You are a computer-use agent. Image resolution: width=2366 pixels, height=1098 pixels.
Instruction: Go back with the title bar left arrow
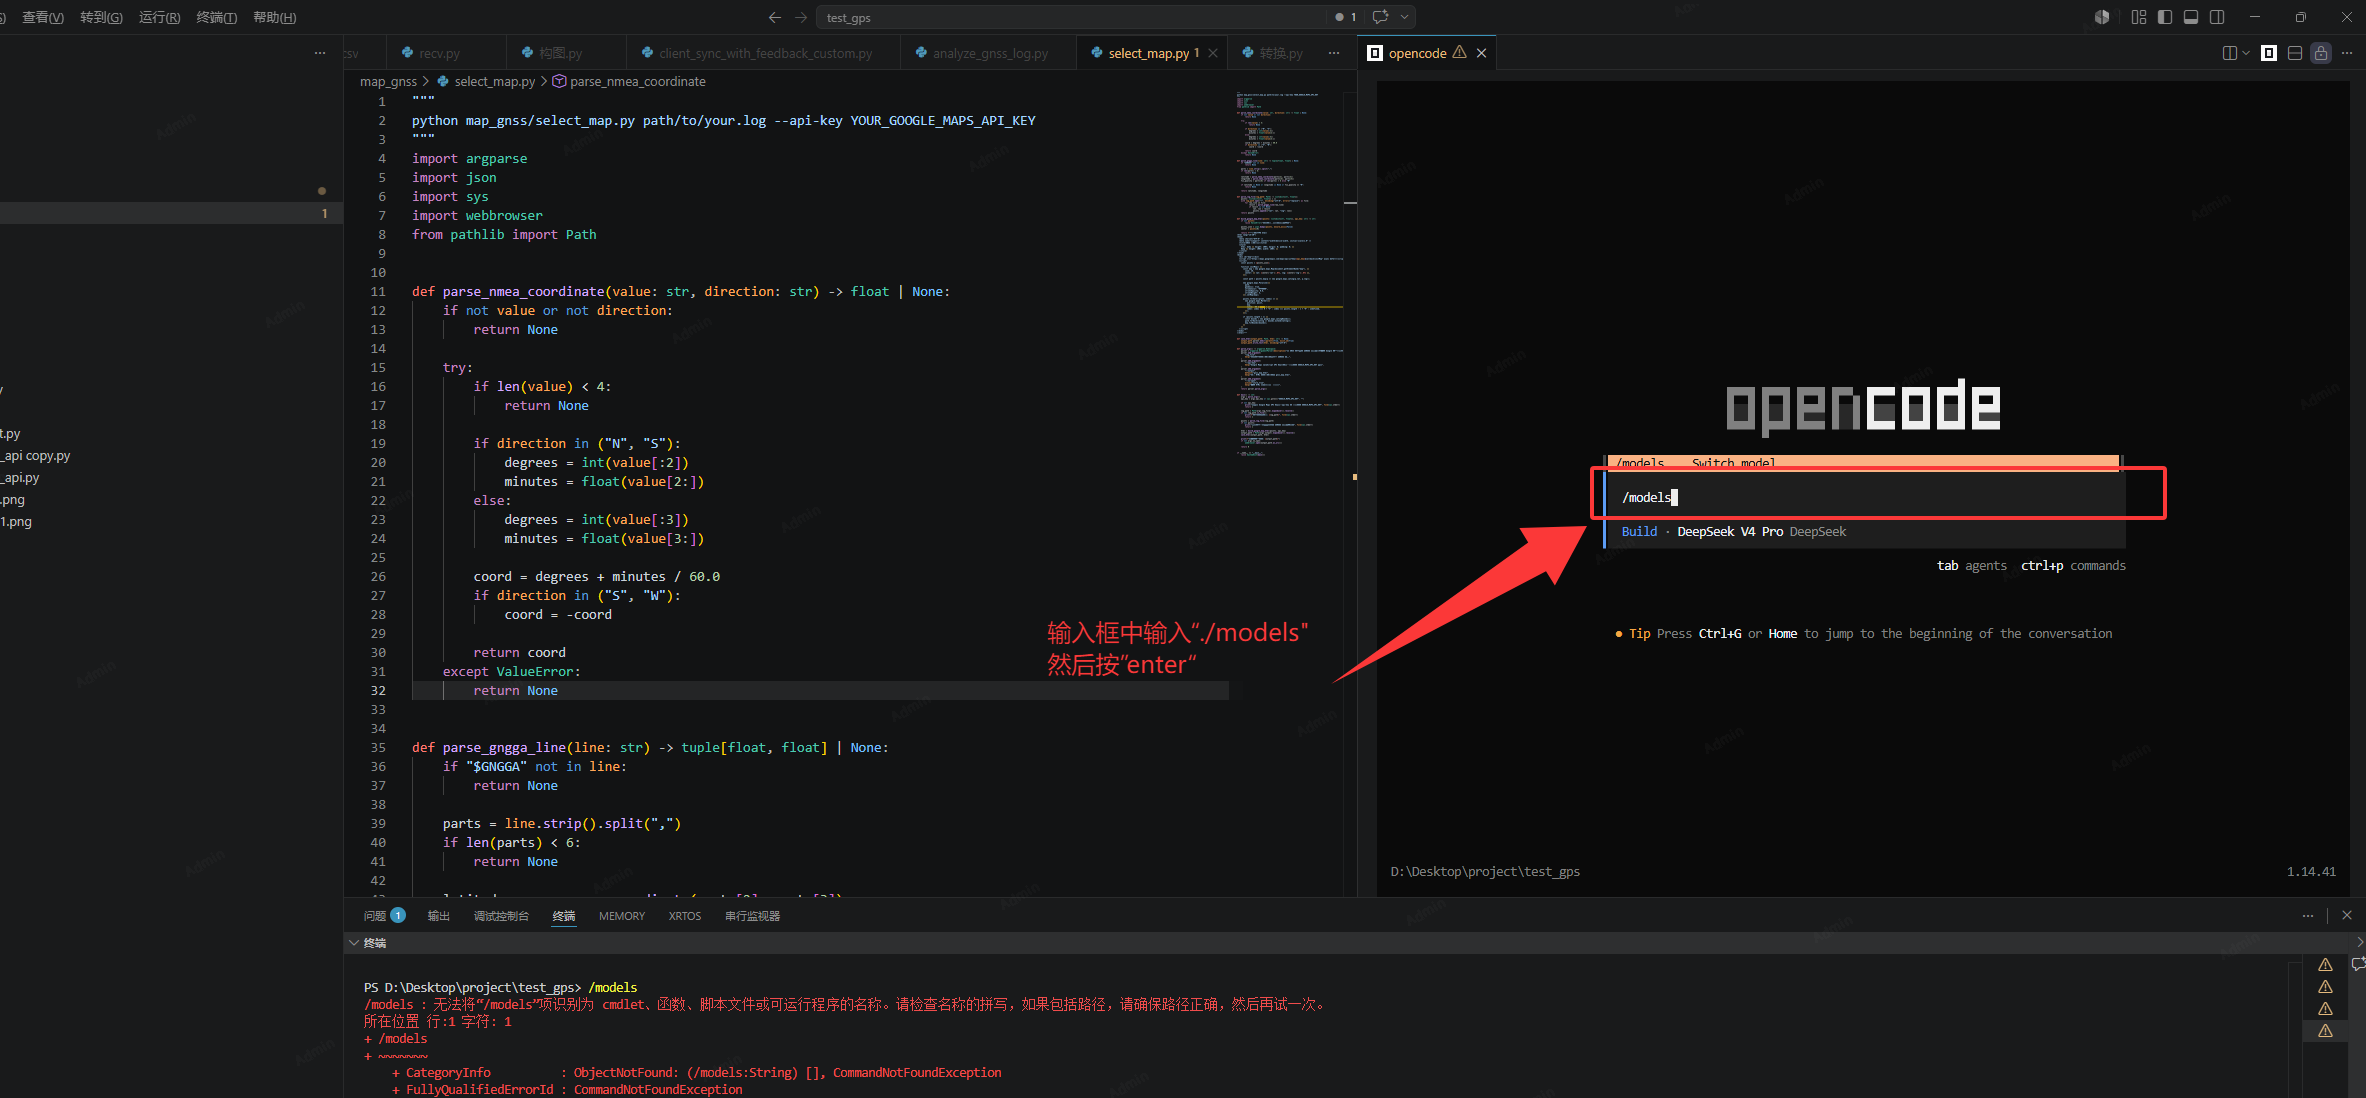click(774, 17)
